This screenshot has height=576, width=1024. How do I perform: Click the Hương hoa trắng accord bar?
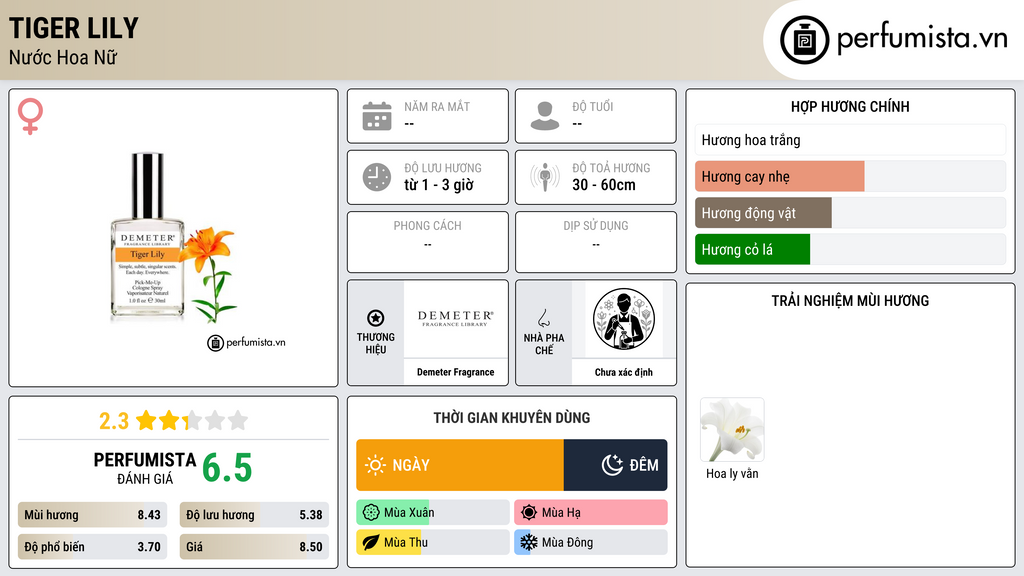pos(850,140)
